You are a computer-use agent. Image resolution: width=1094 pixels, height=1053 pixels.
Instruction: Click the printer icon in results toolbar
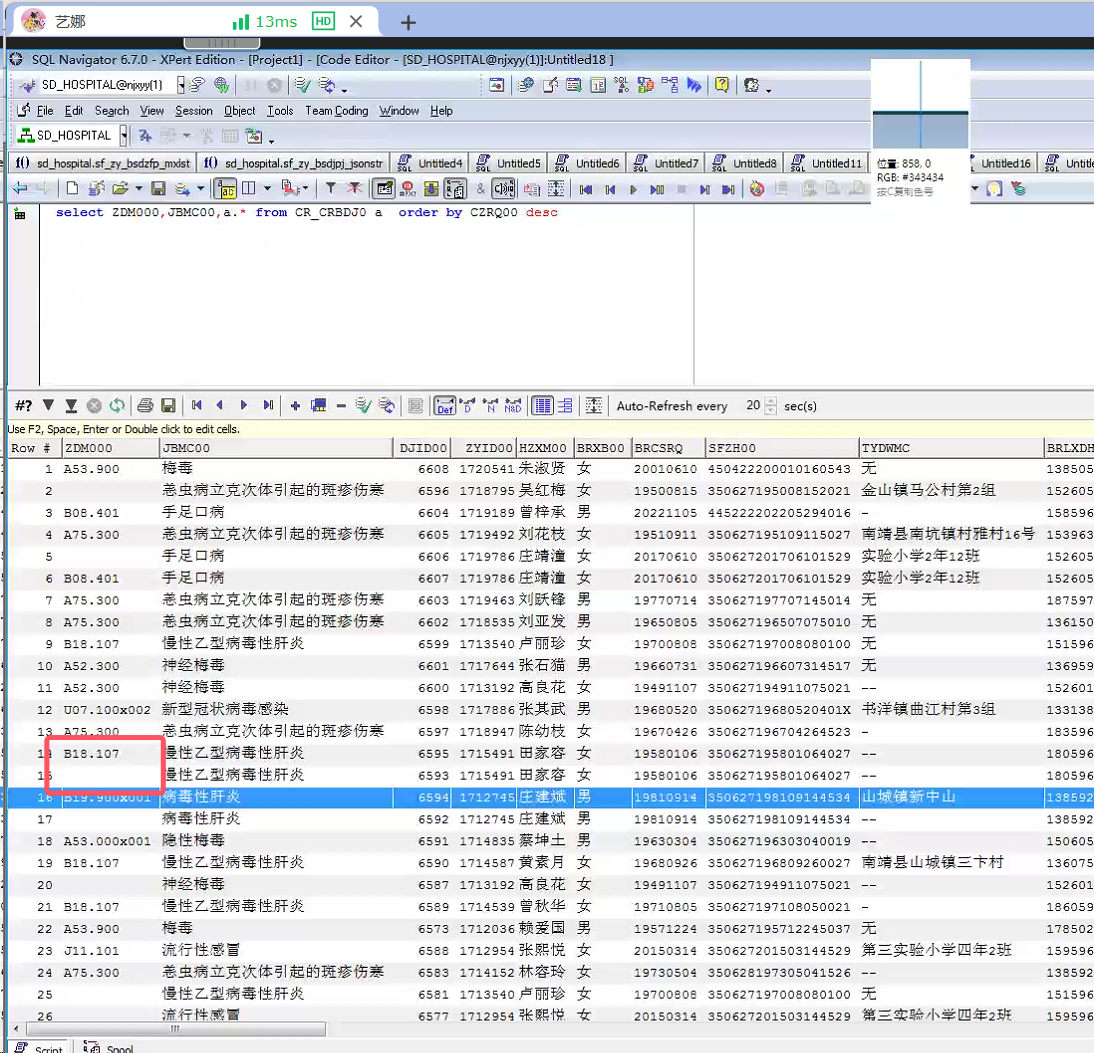pyautogui.click(x=145, y=405)
